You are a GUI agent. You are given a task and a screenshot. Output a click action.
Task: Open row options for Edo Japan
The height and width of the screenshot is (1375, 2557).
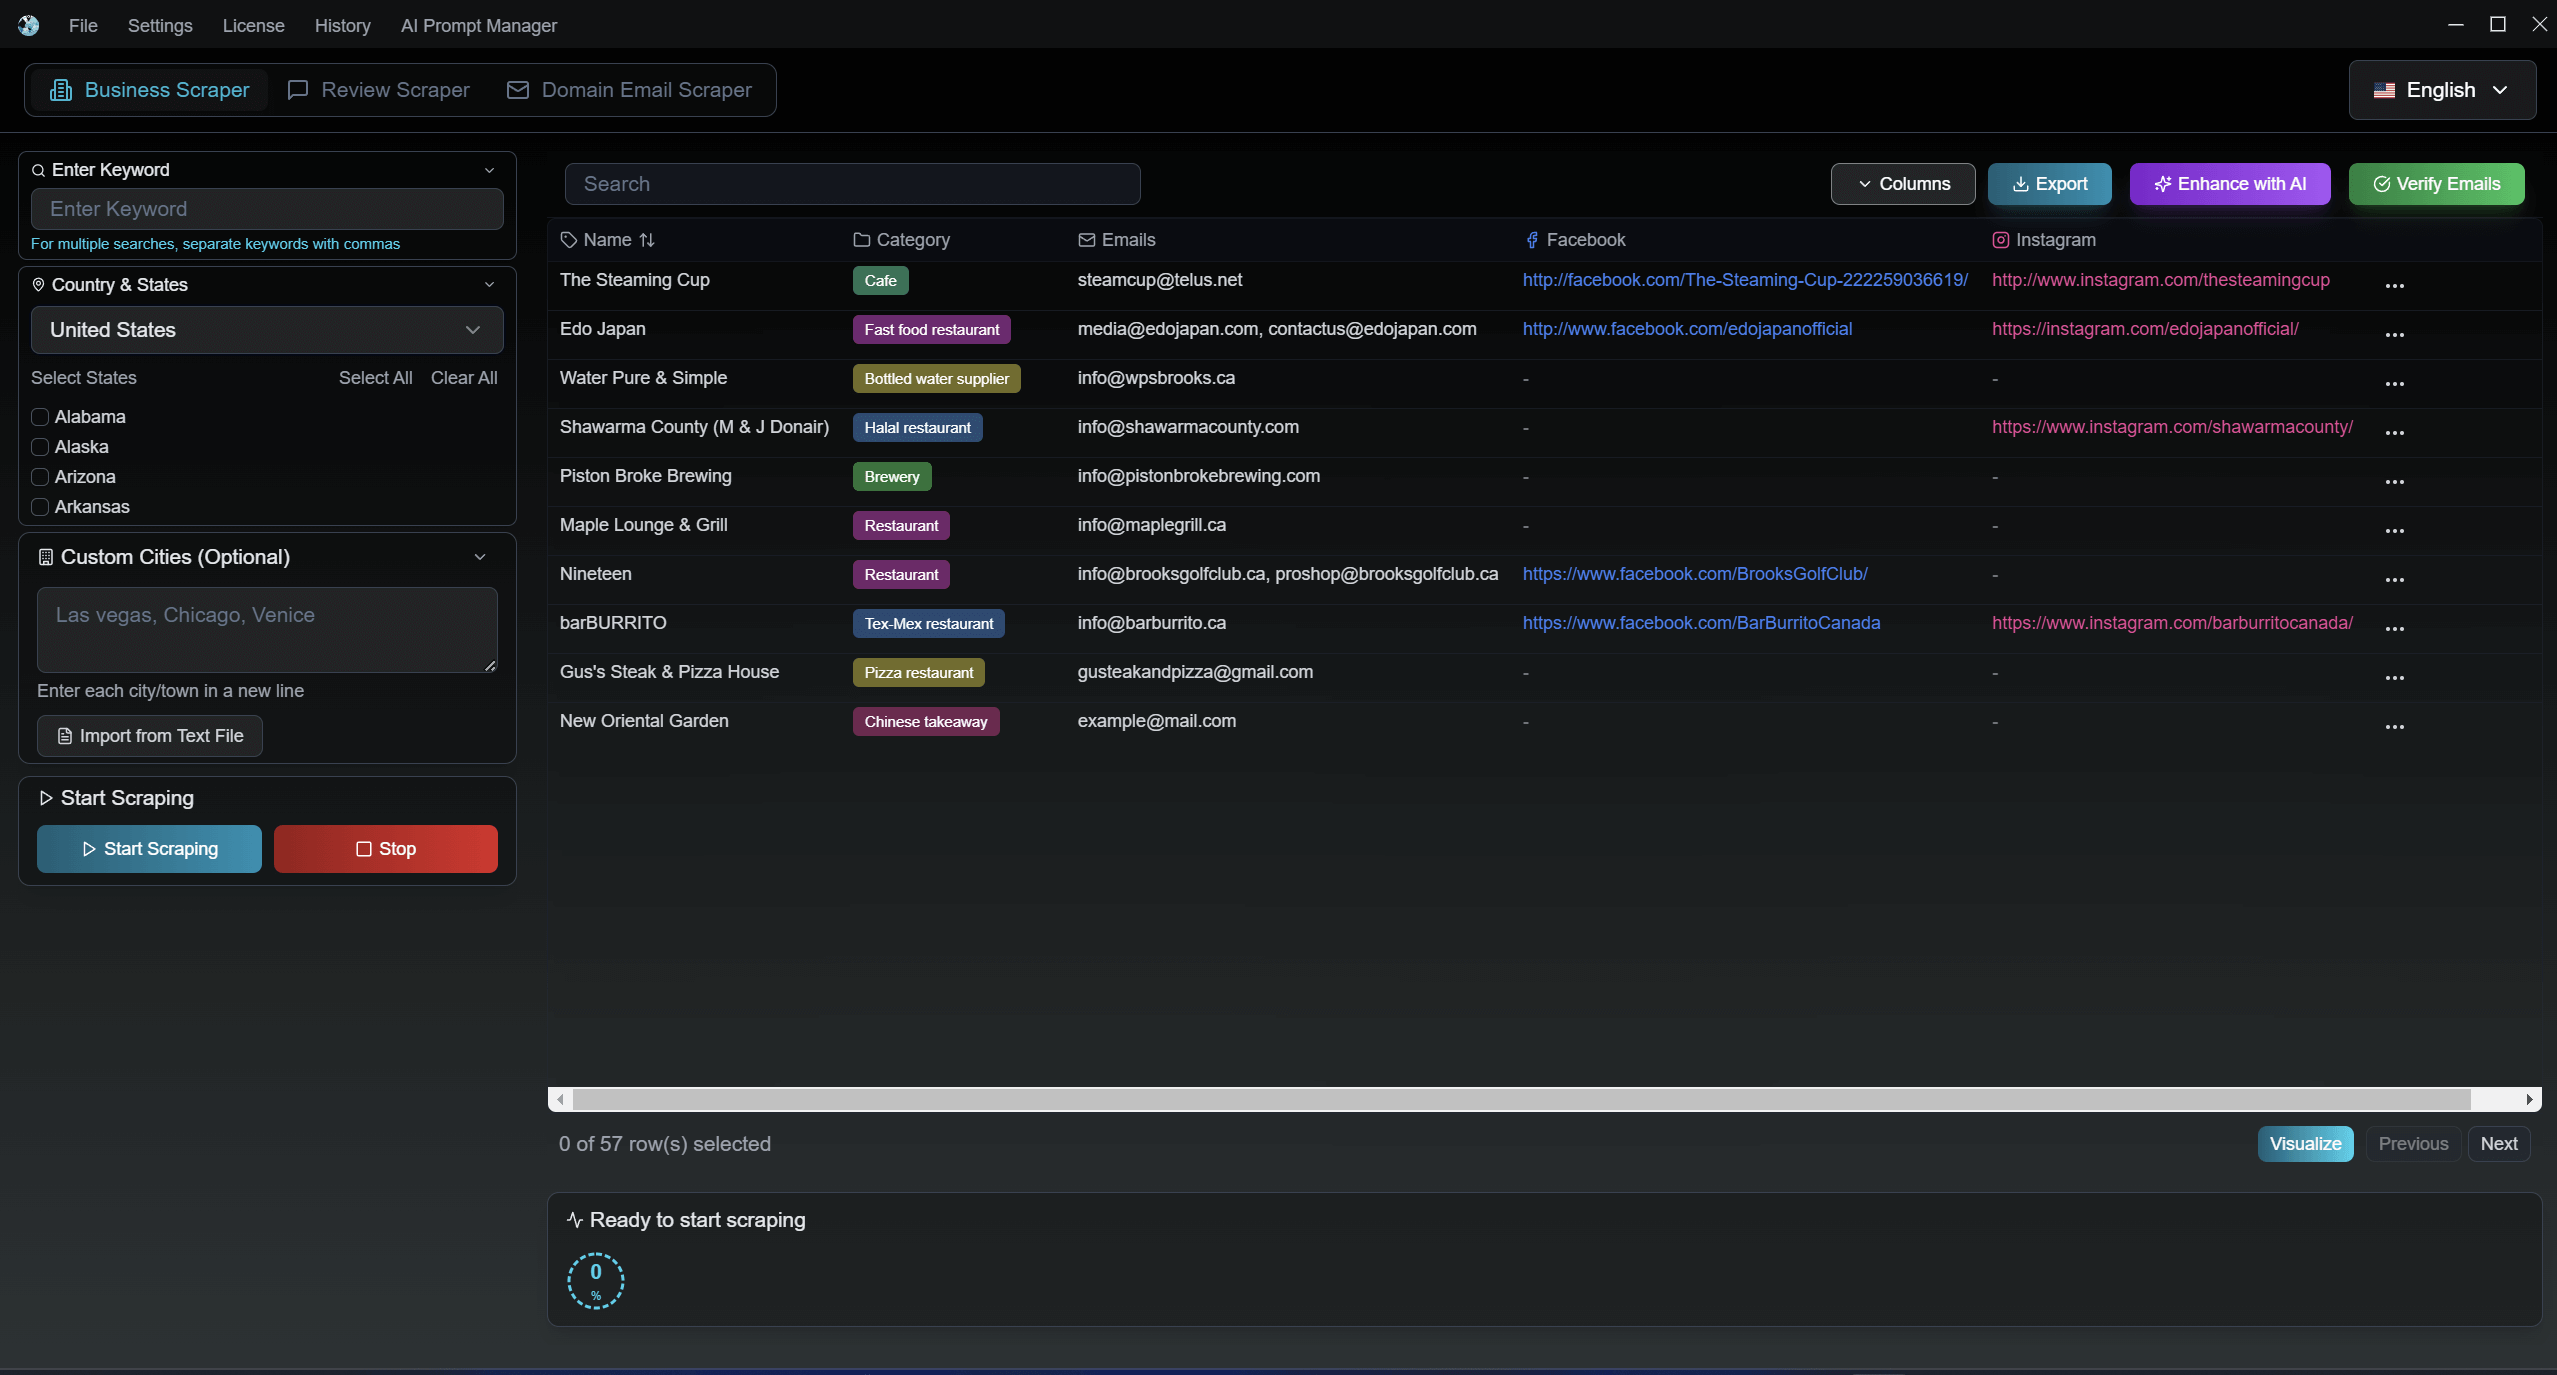[2394, 335]
